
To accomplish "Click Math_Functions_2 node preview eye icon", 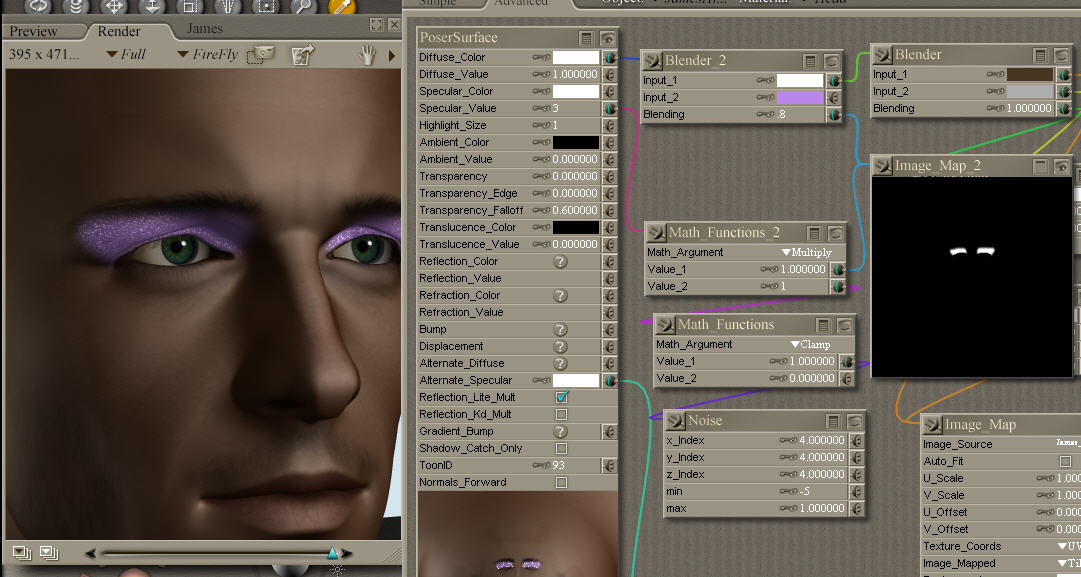I will (x=835, y=233).
